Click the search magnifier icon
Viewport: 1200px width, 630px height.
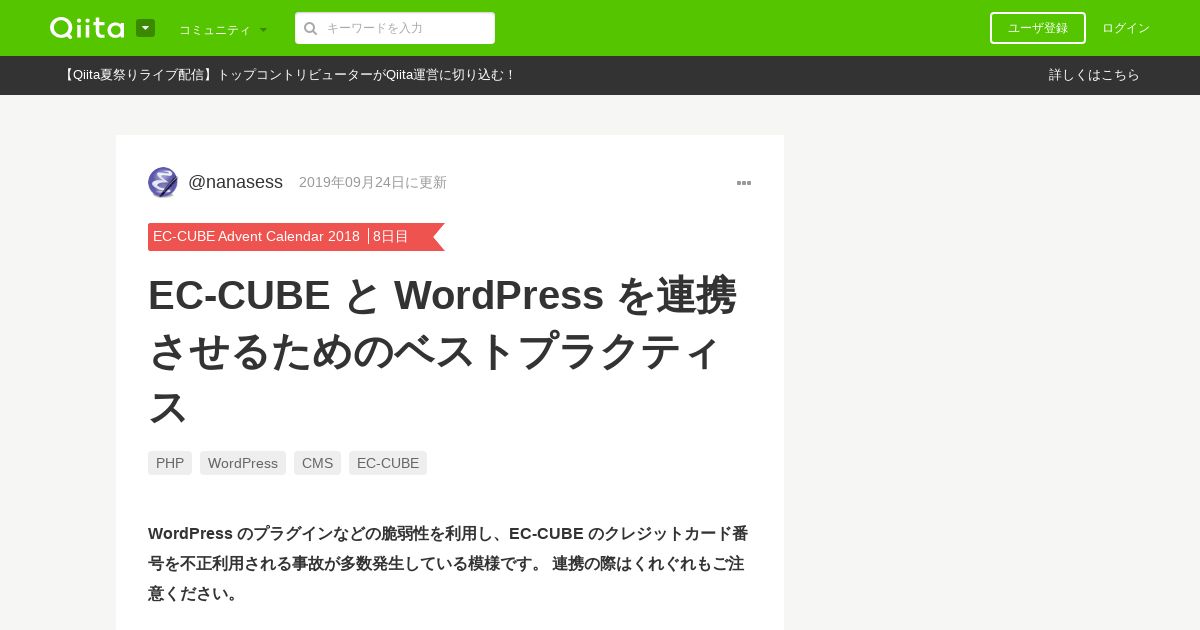point(310,28)
